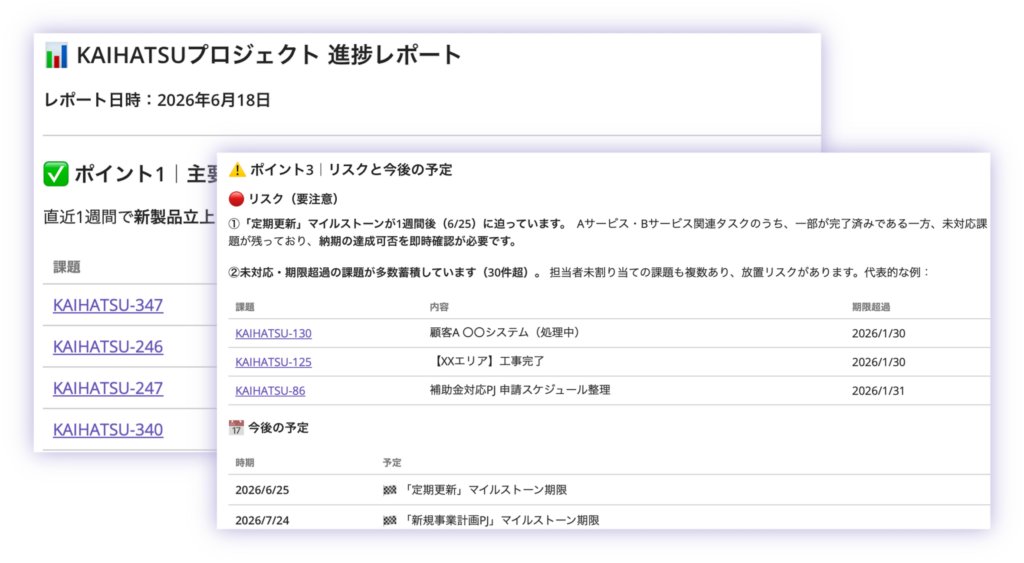Open the KAIHATSU-246 issue link
Viewport: 1024px width, 563px height.
[x=108, y=347]
